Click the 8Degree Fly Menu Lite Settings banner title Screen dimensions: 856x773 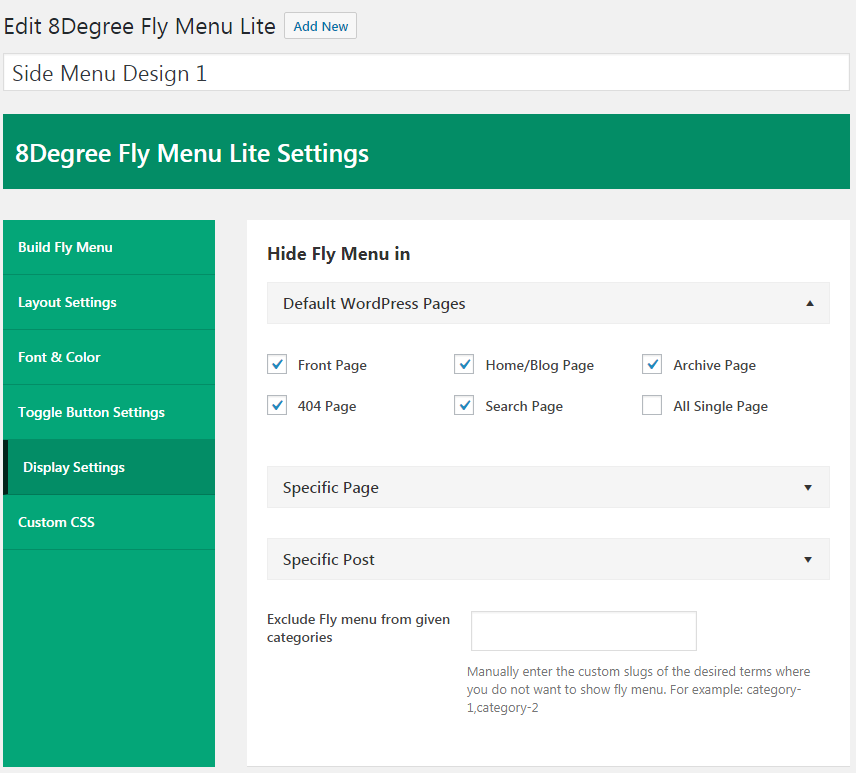[x=192, y=154]
